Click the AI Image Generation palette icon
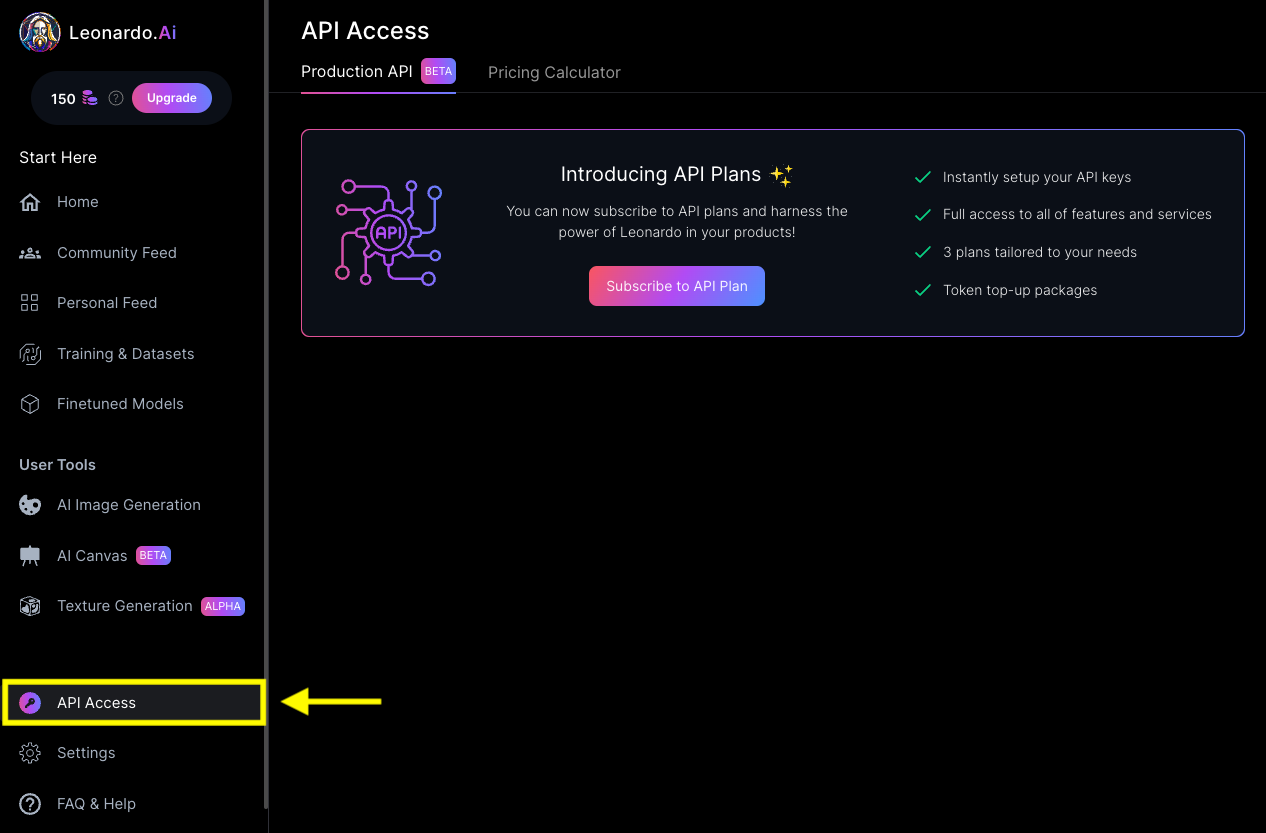This screenshot has width=1266, height=833. click(30, 505)
